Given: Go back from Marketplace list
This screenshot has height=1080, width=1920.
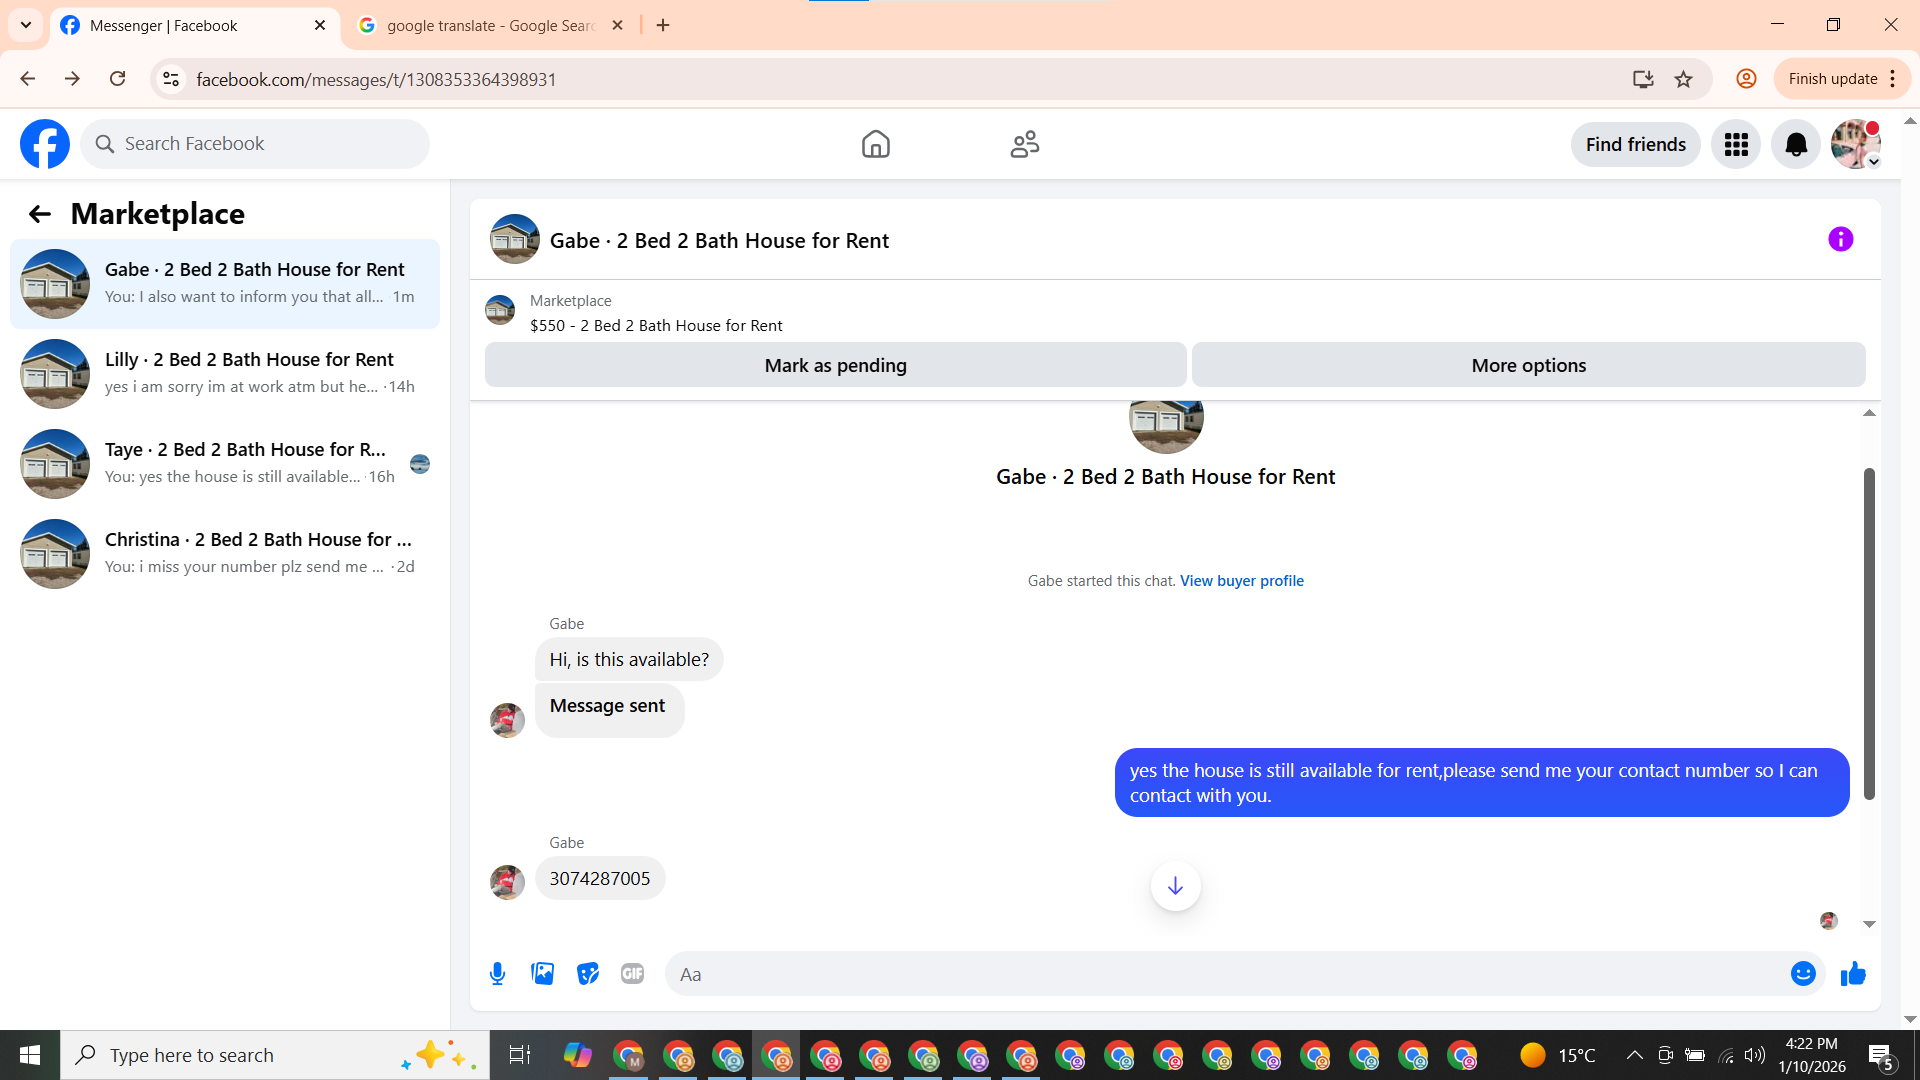Looking at the screenshot, I should tap(39, 214).
